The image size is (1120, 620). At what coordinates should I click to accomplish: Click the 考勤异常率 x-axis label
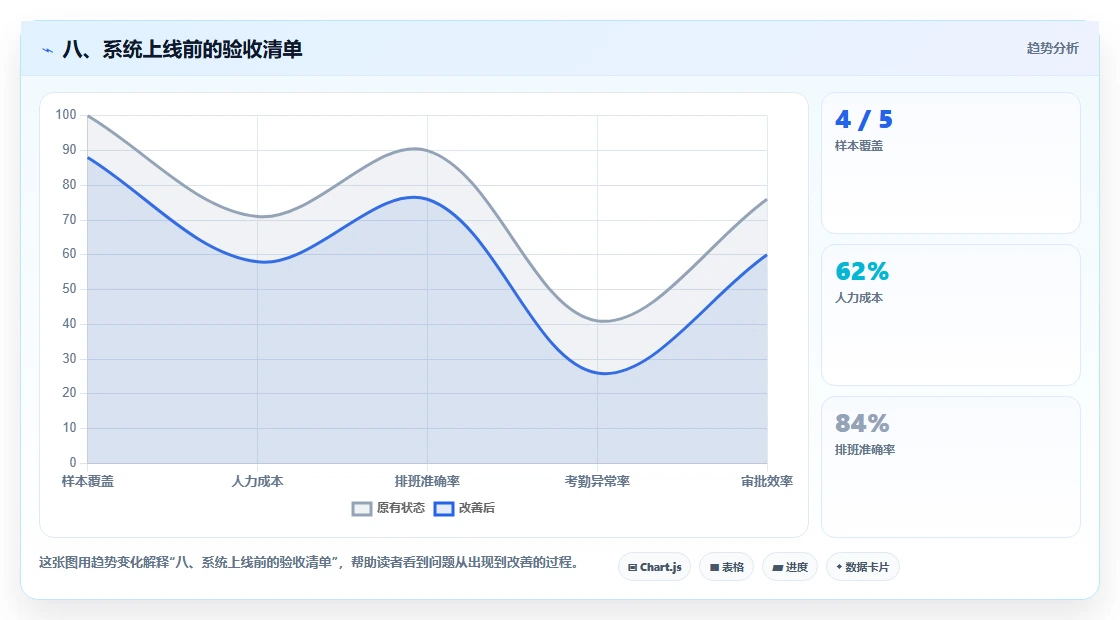pyautogui.click(x=597, y=481)
